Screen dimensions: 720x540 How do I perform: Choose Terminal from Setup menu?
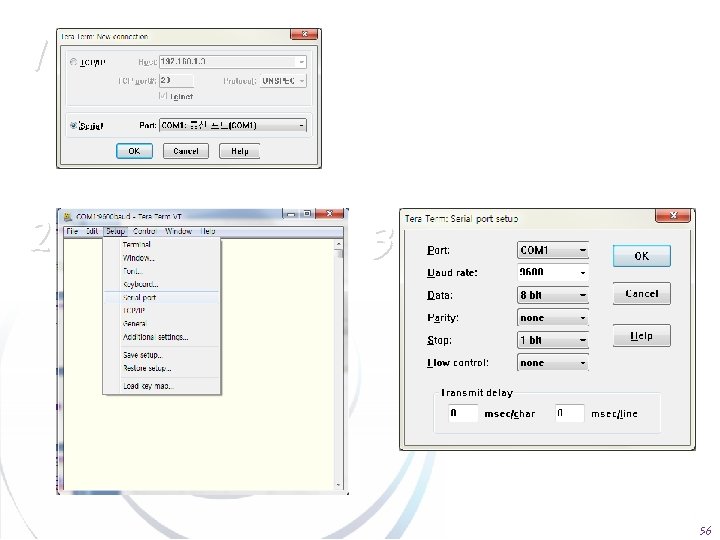tap(162, 245)
